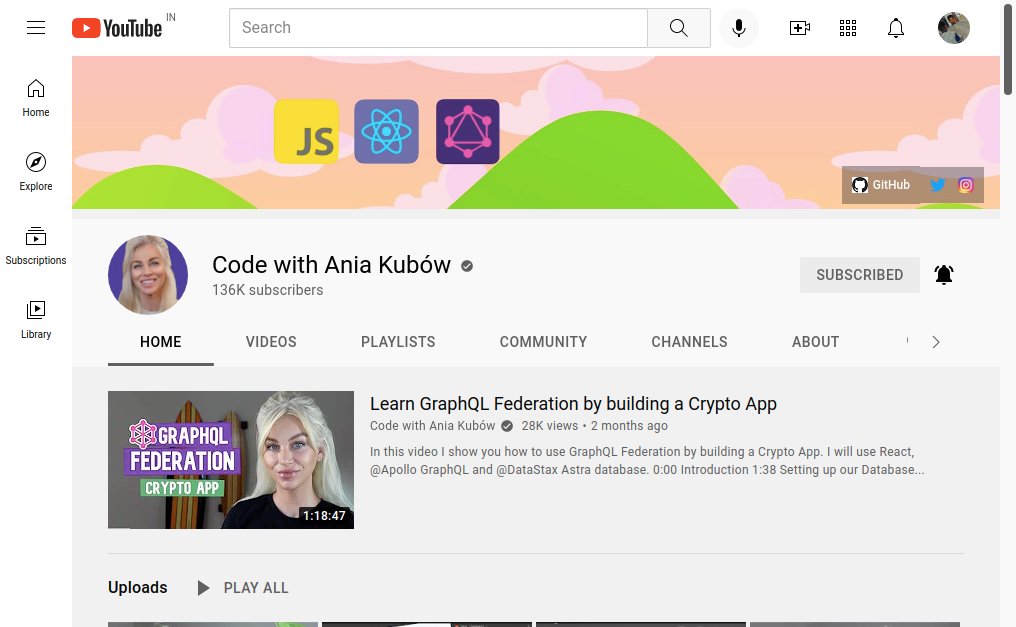The height and width of the screenshot is (627, 1016).
Task: Switch to the HOME tab
Action: click(161, 342)
